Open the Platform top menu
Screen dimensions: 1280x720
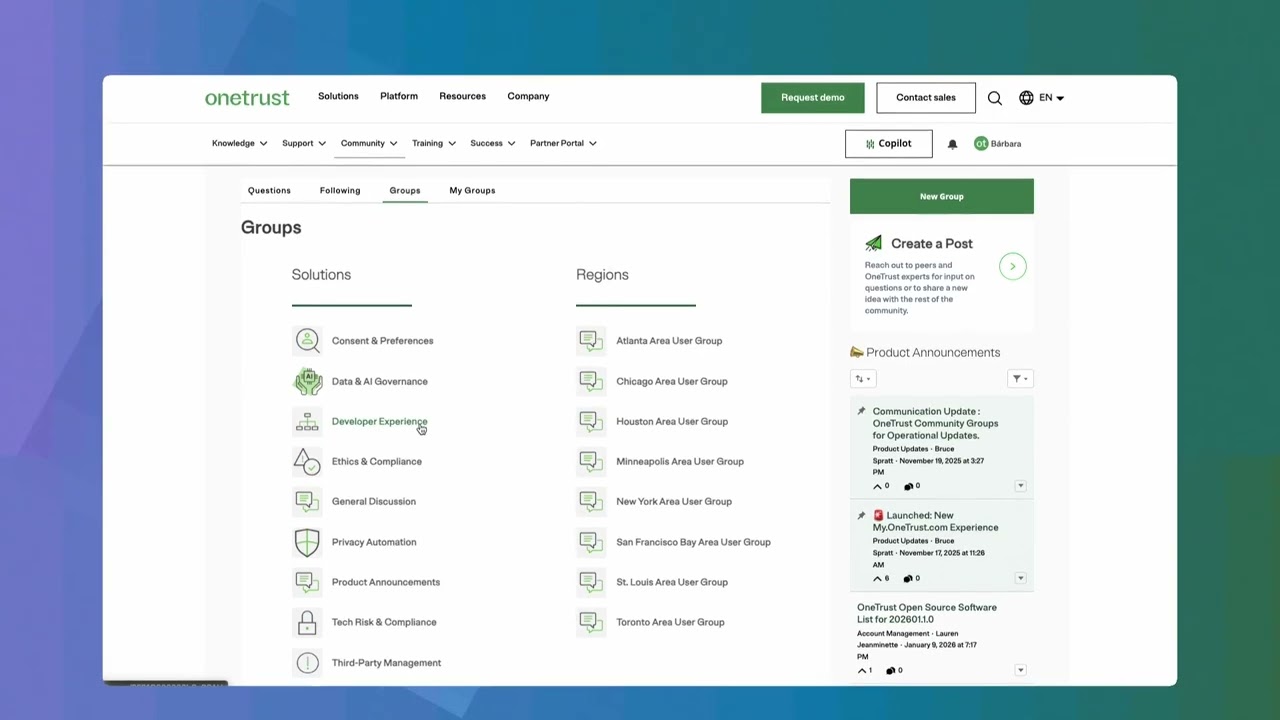pyautogui.click(x=399, y=96)
